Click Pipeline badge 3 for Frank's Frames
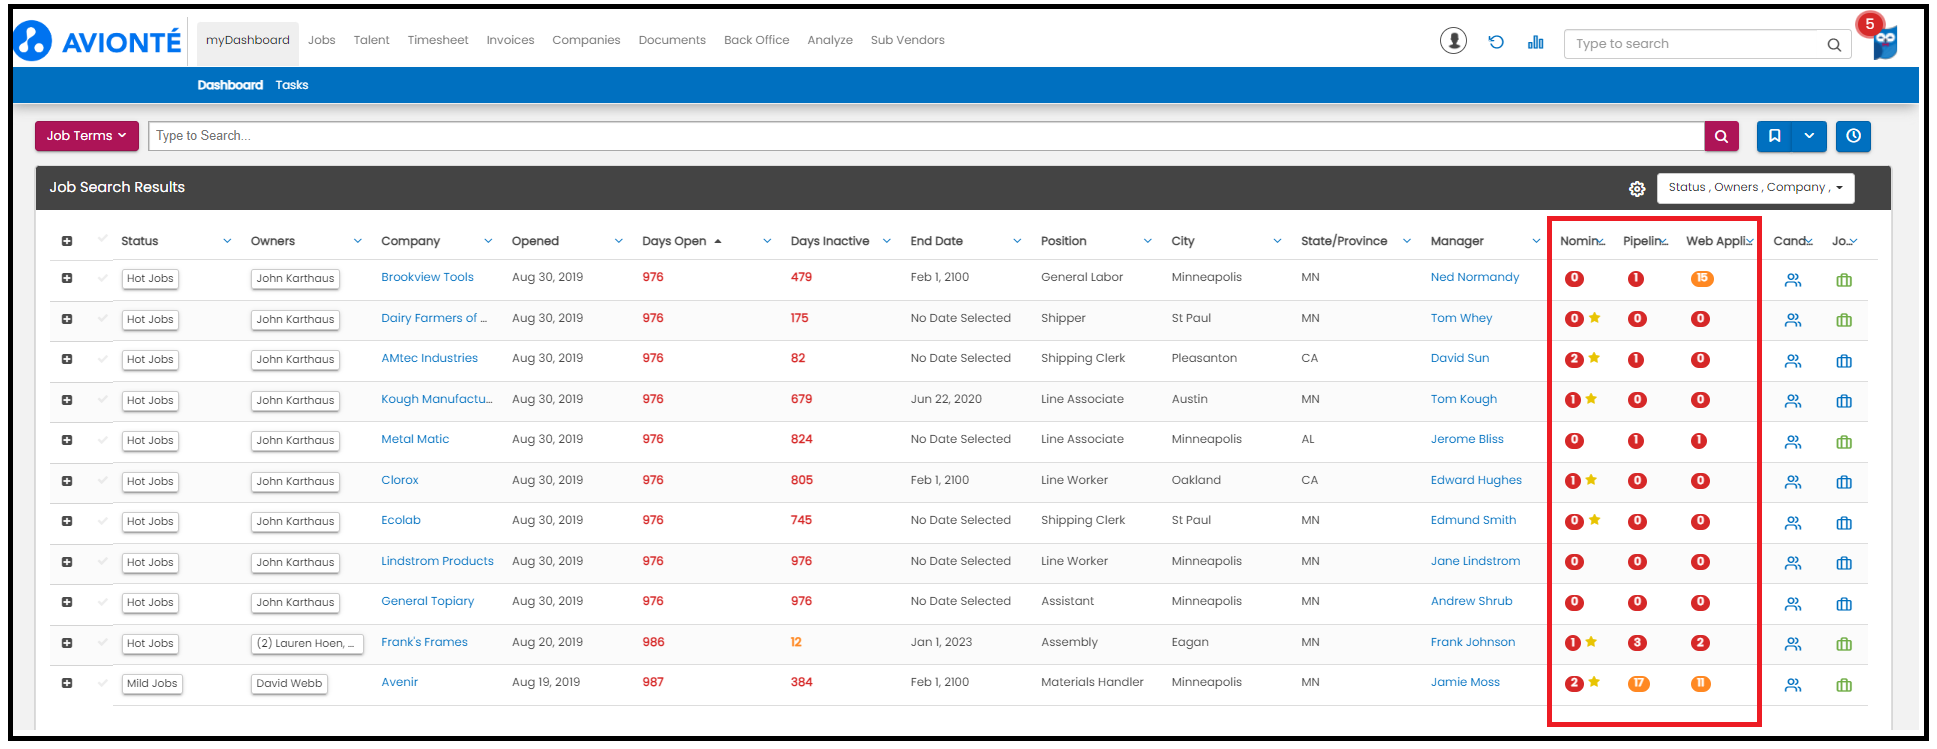The width and height of the screenshot is (1937, 749). pyautogui.click(x=1637, y=643)
